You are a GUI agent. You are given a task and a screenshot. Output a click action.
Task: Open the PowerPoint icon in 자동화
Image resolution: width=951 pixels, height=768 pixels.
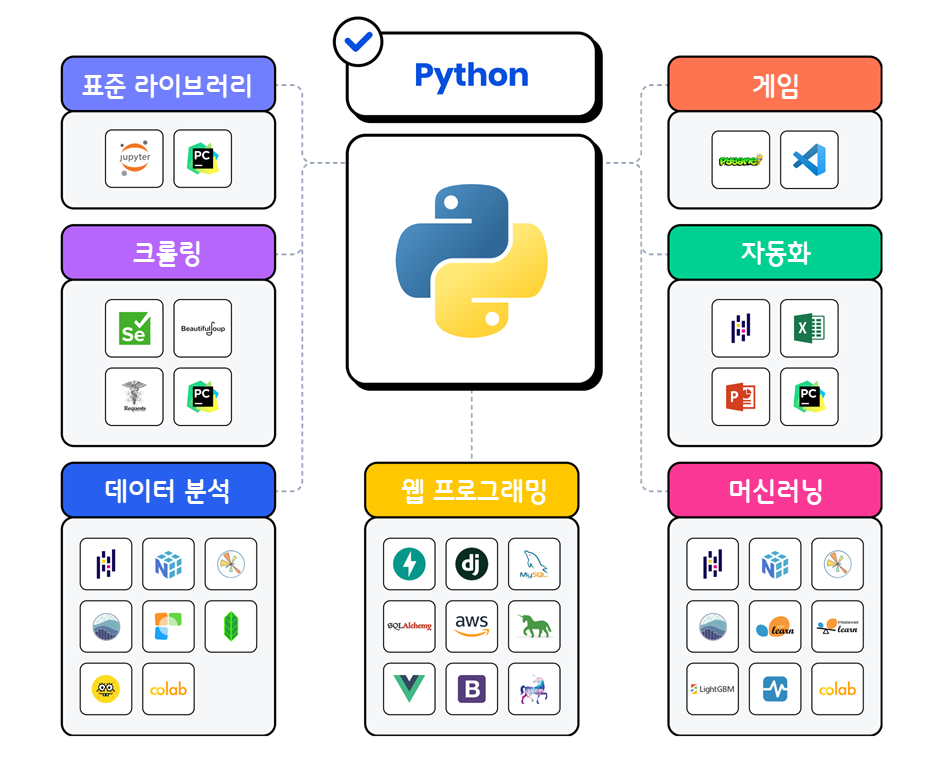(741, 397)
